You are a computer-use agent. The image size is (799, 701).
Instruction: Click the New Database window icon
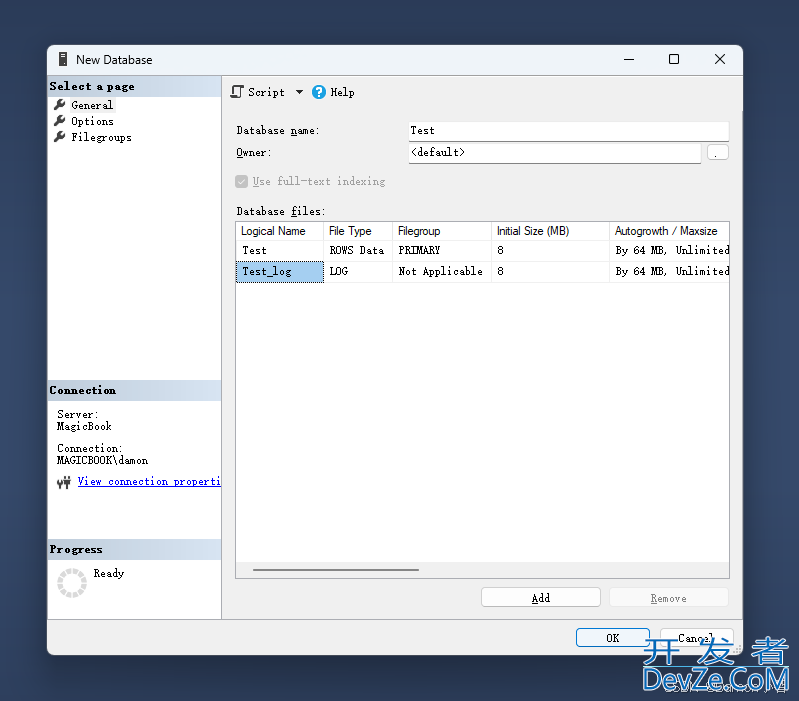pyautogui.click(x=63, y=59)
